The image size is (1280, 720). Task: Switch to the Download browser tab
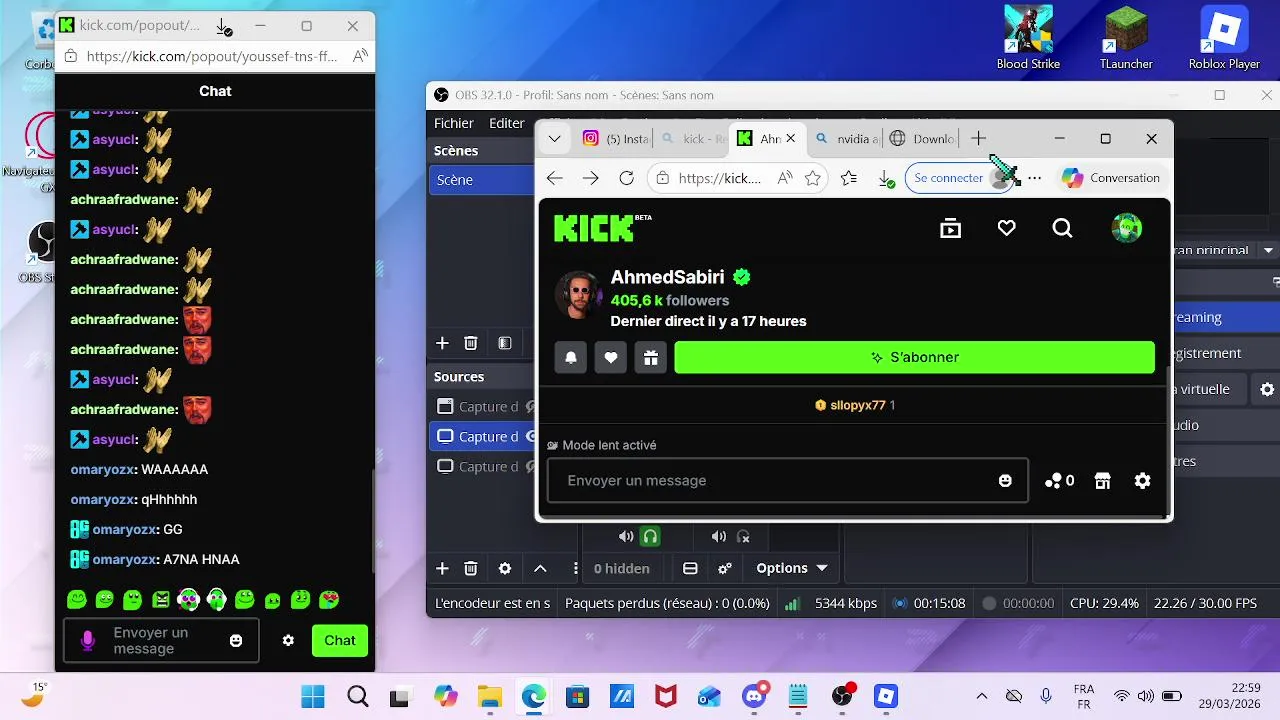(x=922, y=139)
